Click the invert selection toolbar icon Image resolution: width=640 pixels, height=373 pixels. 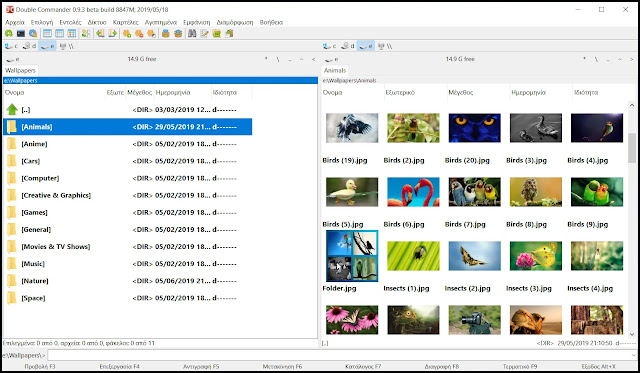pyautogui.click(x=151, y=33)
